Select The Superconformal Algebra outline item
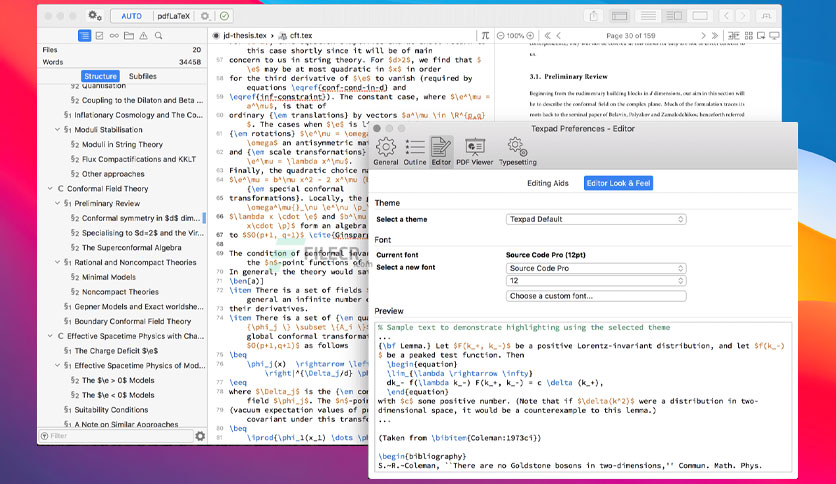836x484 pixels. 132,247
